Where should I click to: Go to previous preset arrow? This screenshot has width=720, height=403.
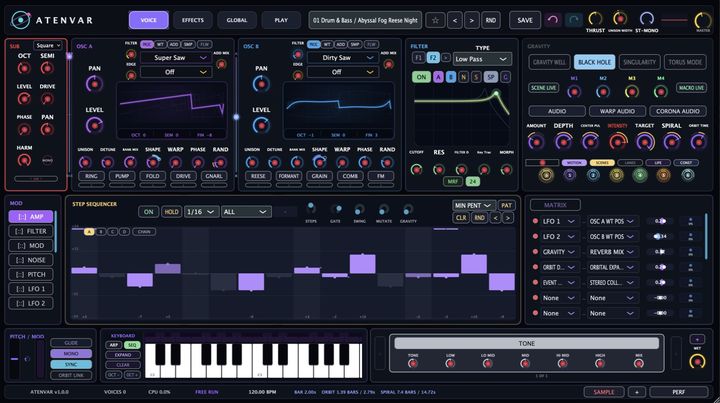[x=455, y=20]
